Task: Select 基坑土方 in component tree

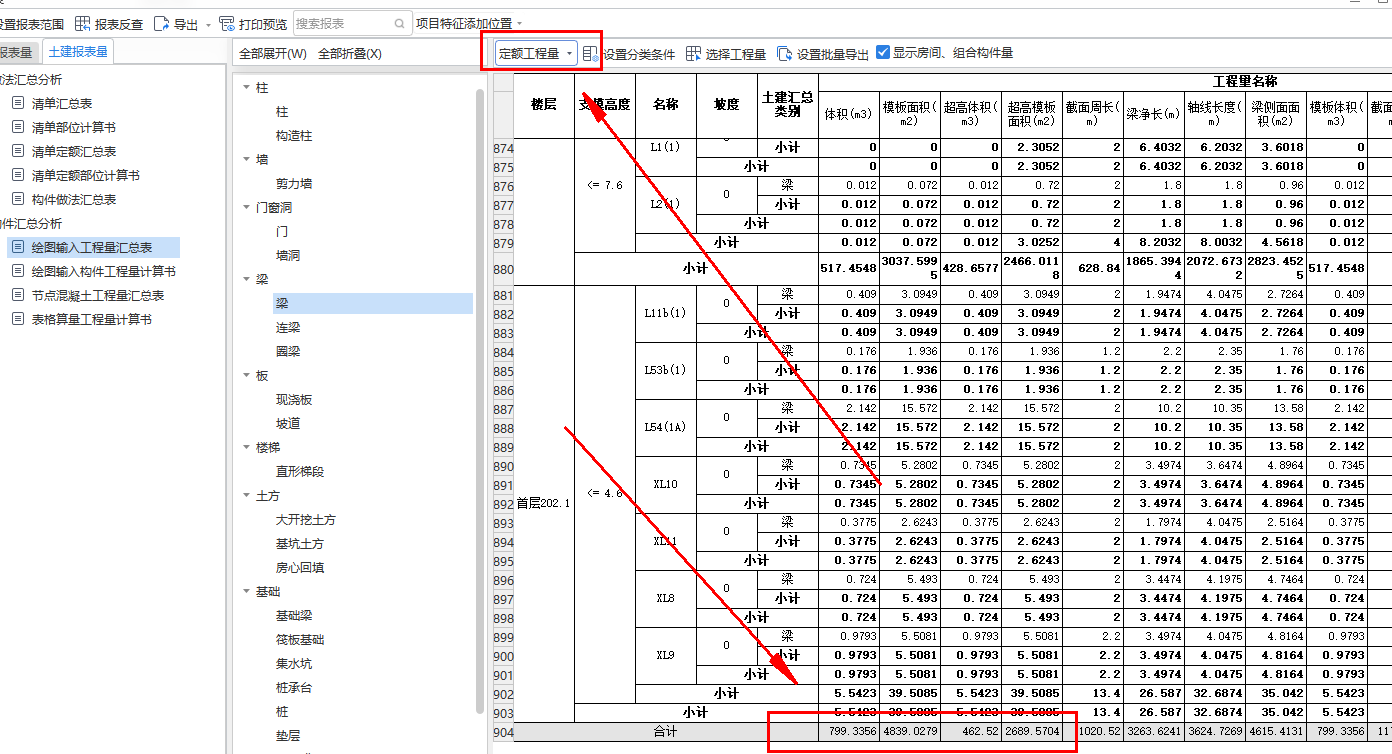Action: (300, 543)
